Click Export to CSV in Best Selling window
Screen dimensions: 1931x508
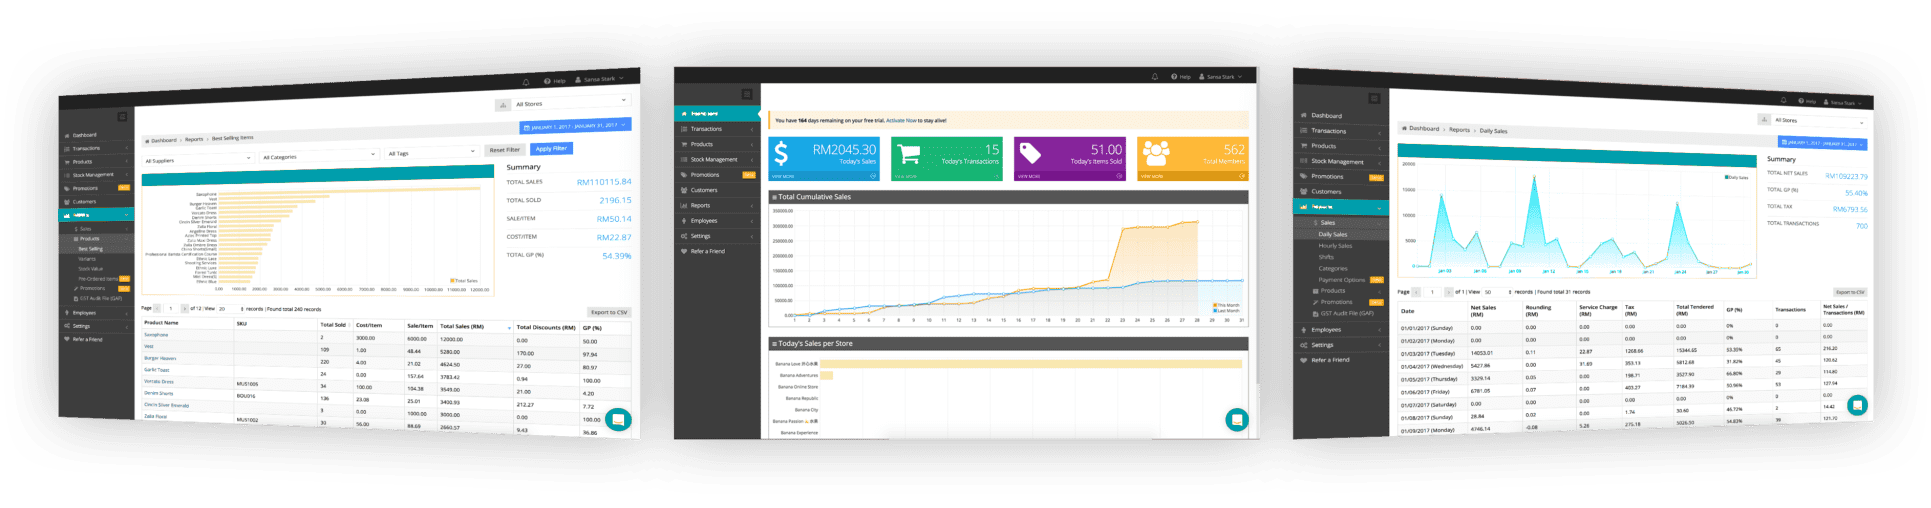[x=609, y=312]
